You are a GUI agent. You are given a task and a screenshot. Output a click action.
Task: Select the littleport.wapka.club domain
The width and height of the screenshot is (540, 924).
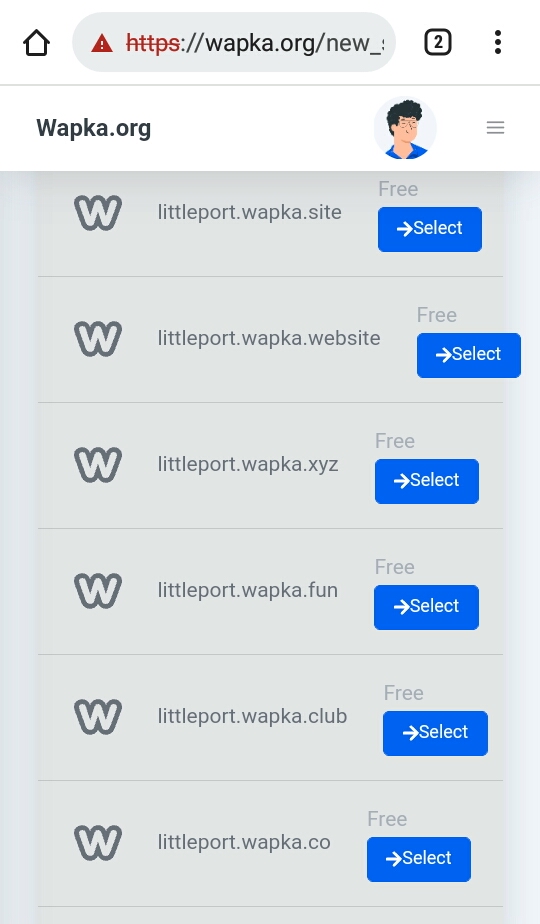pyautogui.click(x=435, y=734)
